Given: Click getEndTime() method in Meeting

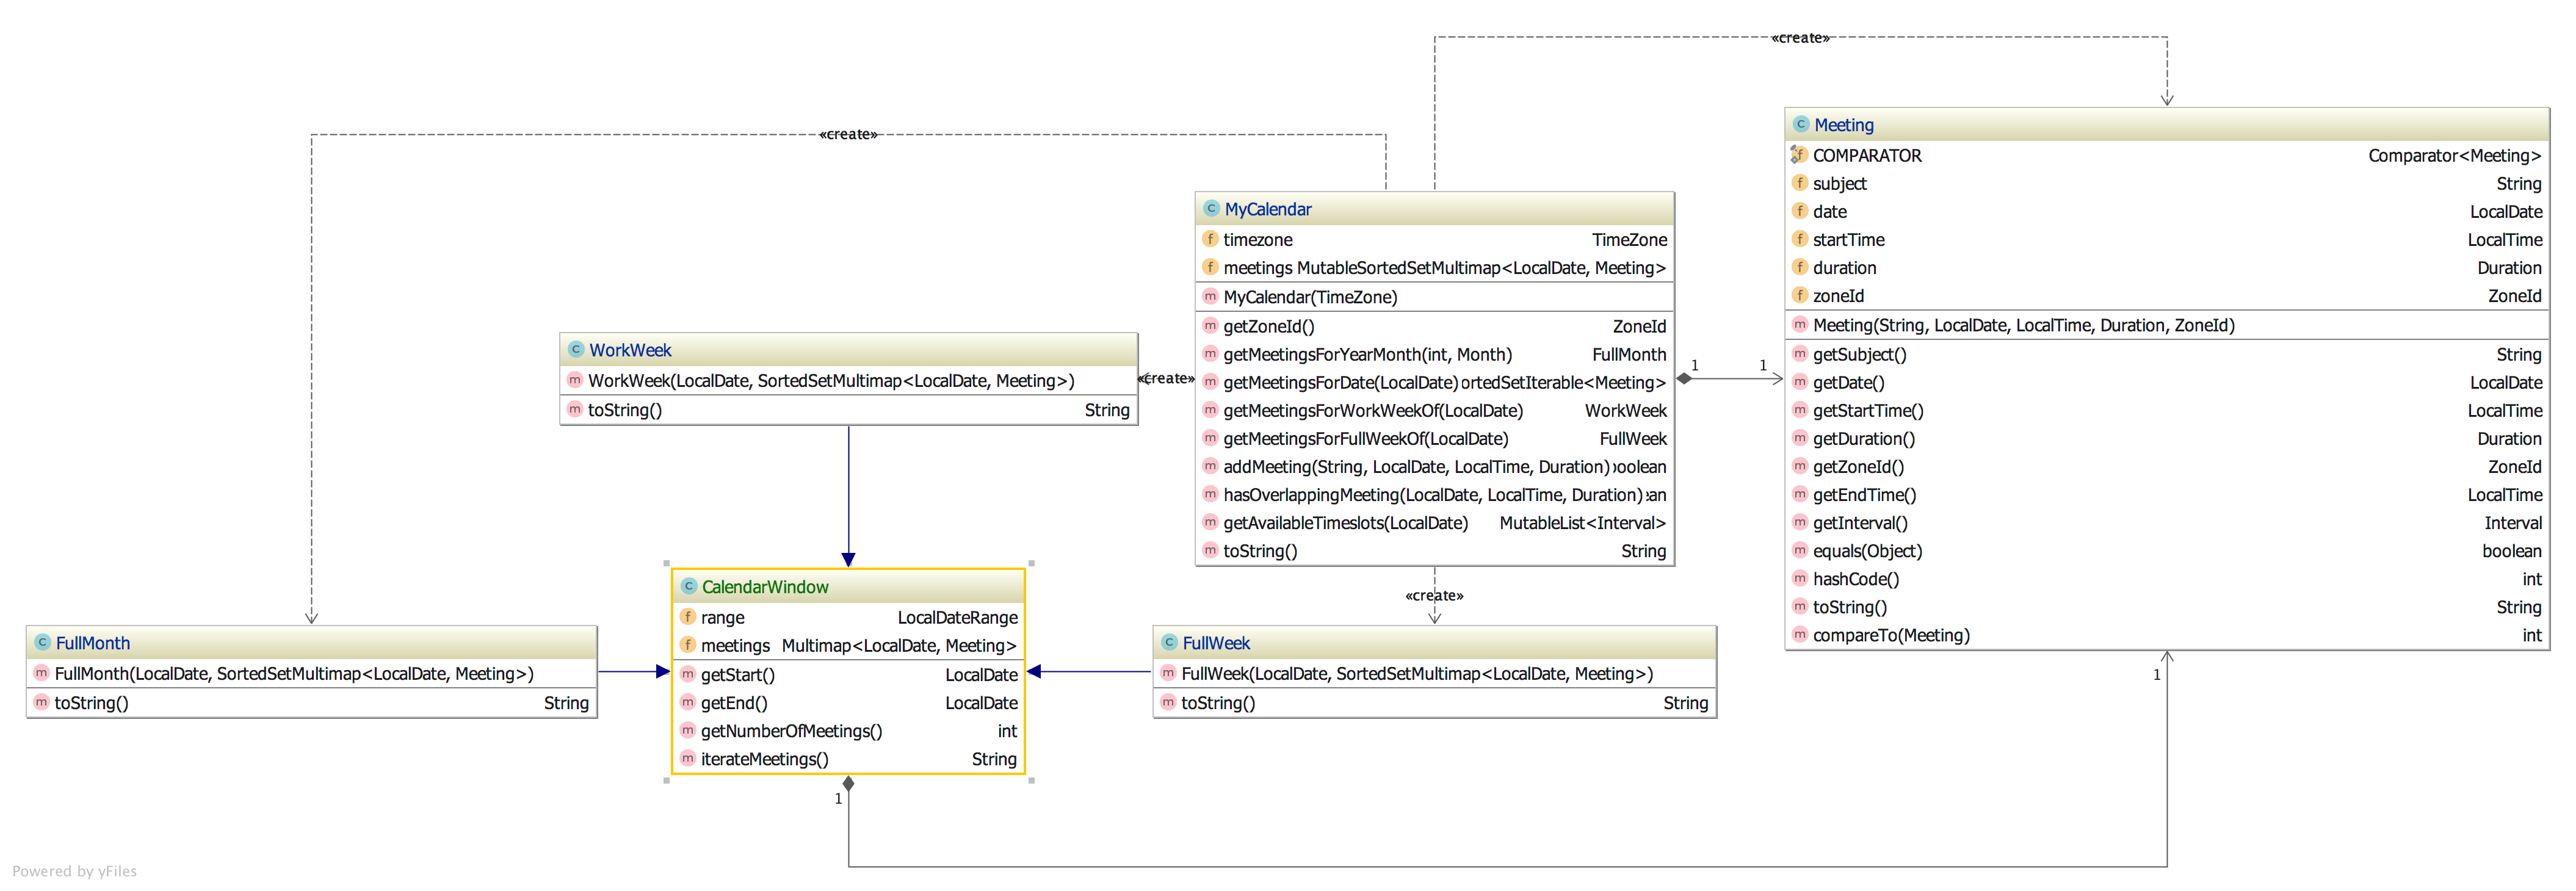Looking at the screenshot, I should [x=2167, y=495].
